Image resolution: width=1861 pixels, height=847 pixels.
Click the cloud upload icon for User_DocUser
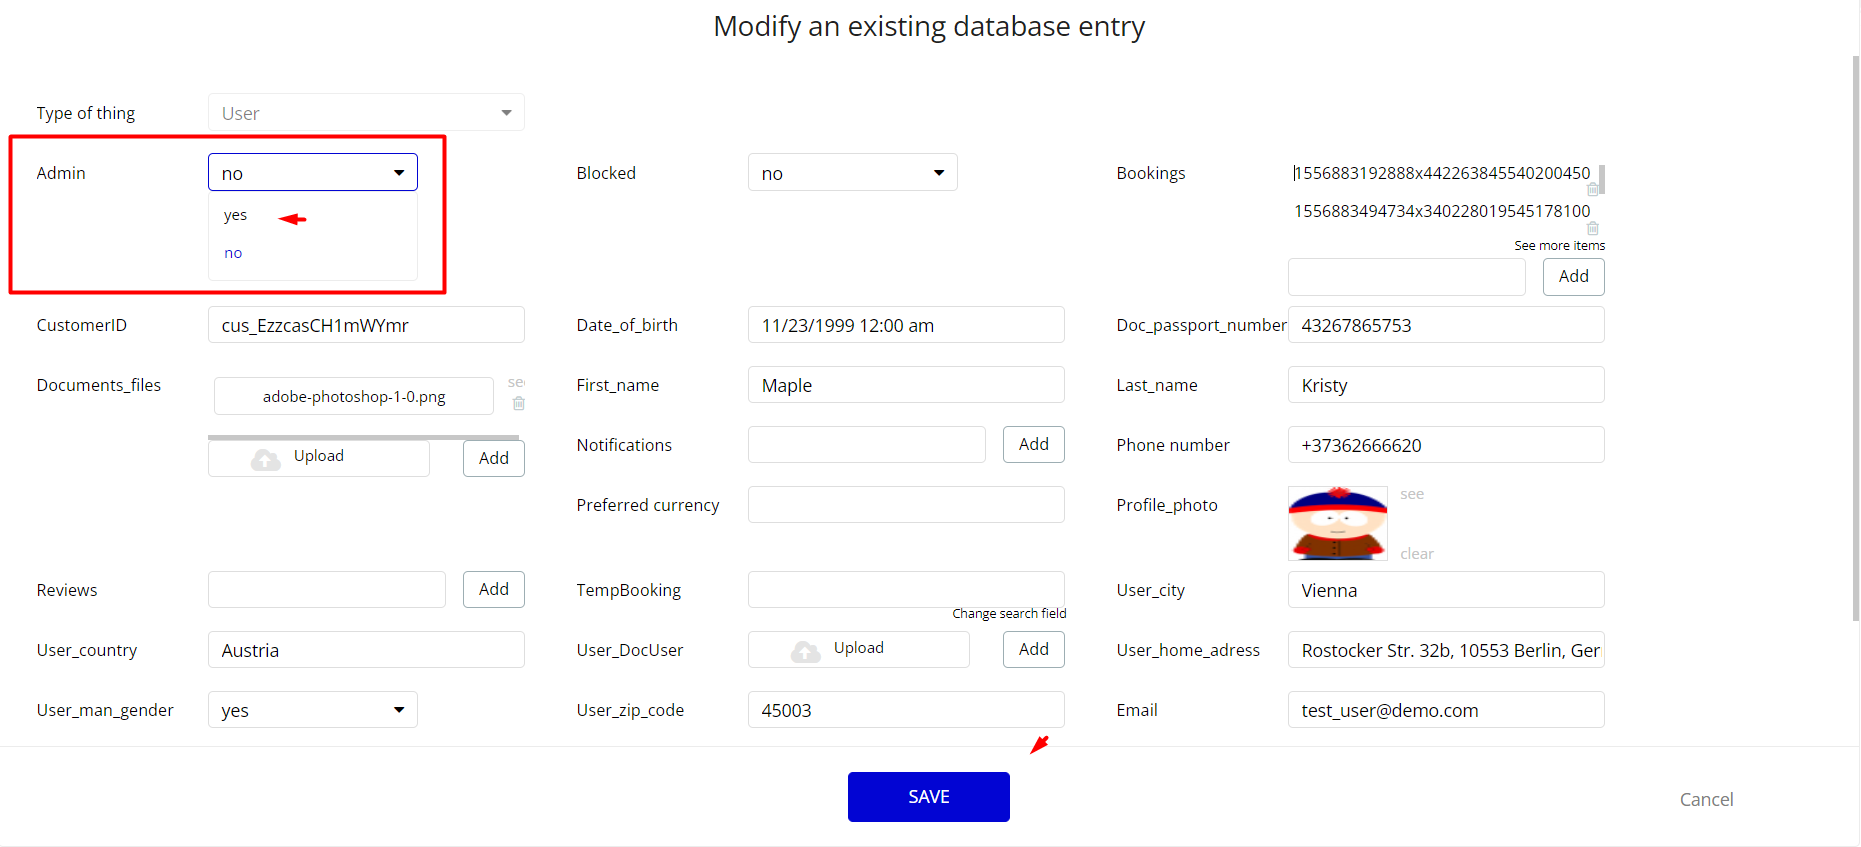coord(805,650)
